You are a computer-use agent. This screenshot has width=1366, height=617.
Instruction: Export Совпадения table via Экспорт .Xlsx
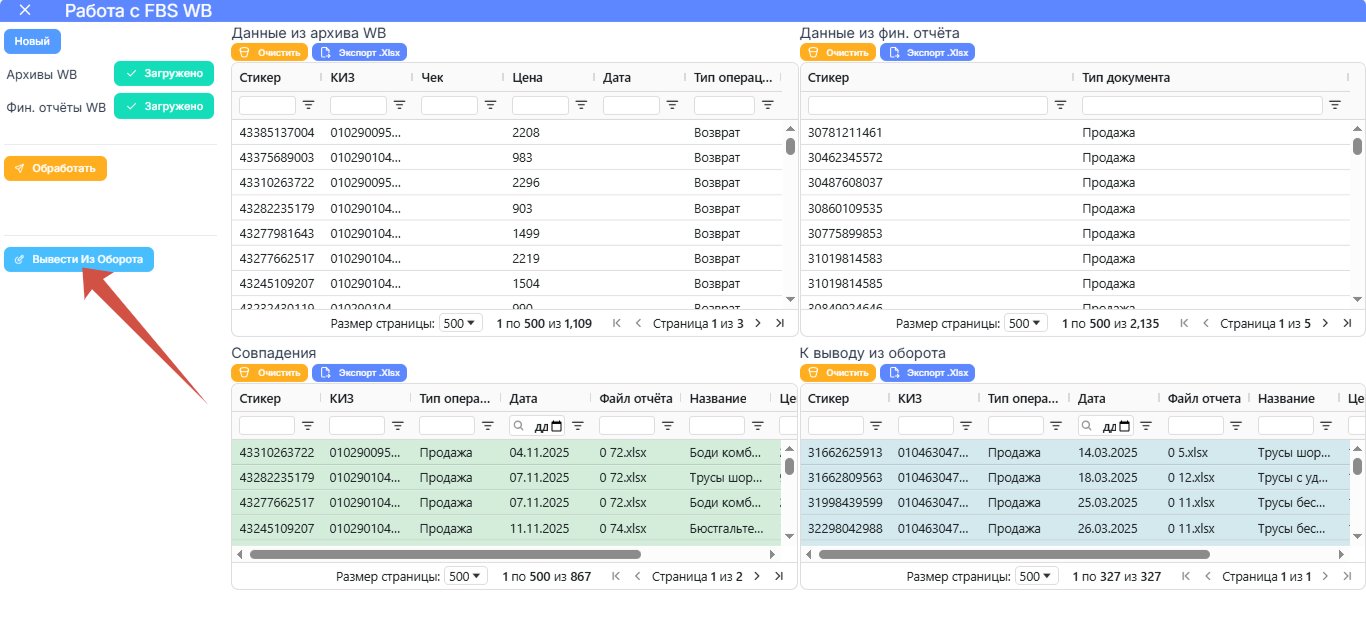click(x=360, y=372)
